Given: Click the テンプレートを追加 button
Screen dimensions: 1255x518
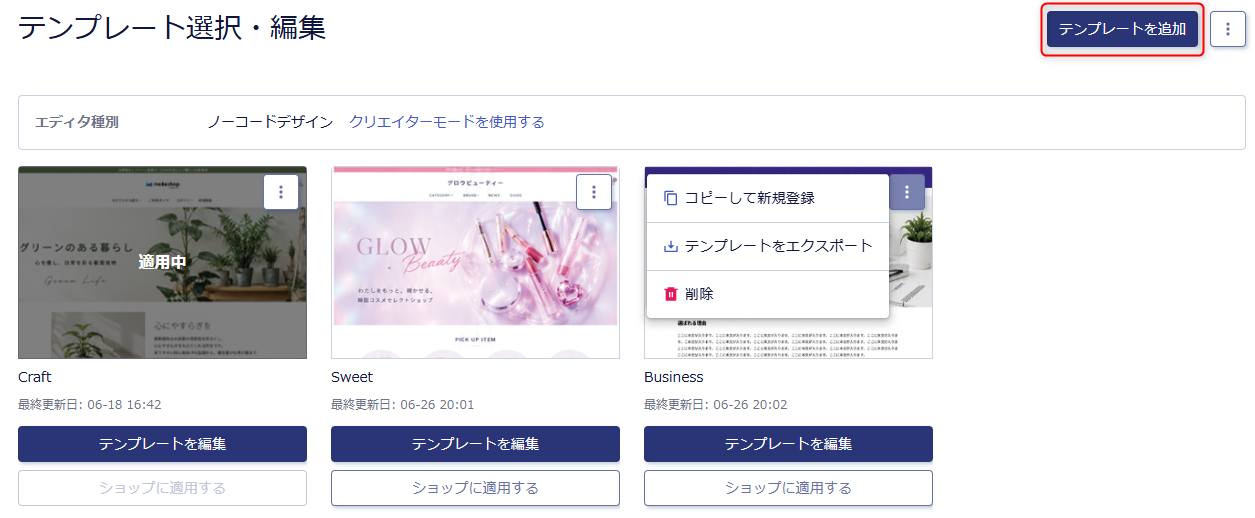Looking at the screenshot, I should [x=1122, y=30].
